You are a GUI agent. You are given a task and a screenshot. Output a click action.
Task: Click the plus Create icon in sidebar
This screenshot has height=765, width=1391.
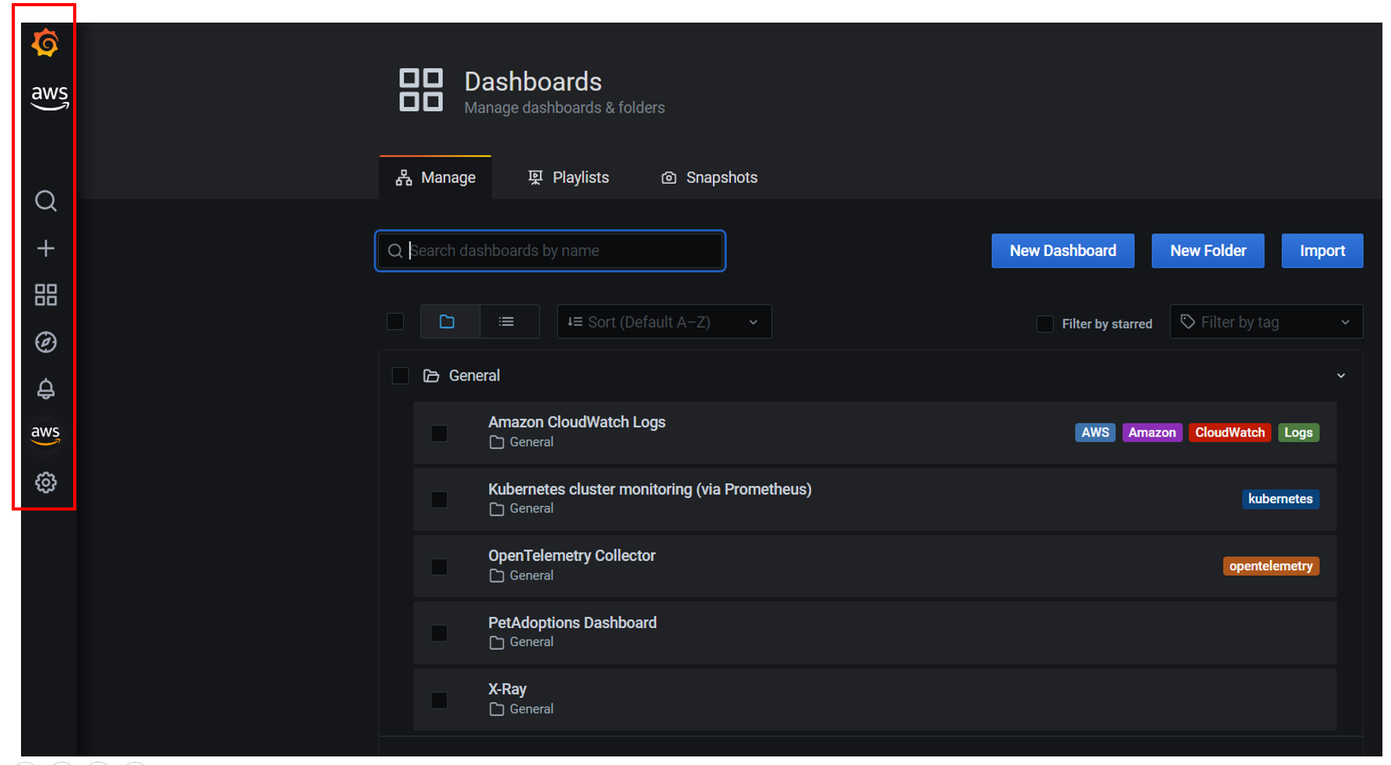(46, 248)
